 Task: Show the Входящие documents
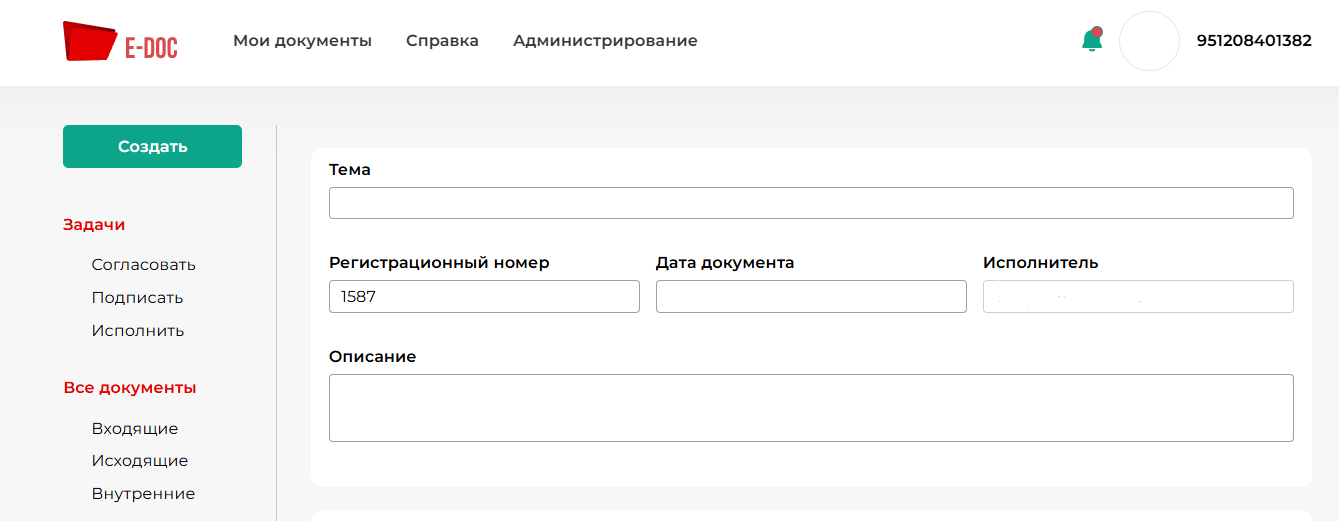[134, 429]
